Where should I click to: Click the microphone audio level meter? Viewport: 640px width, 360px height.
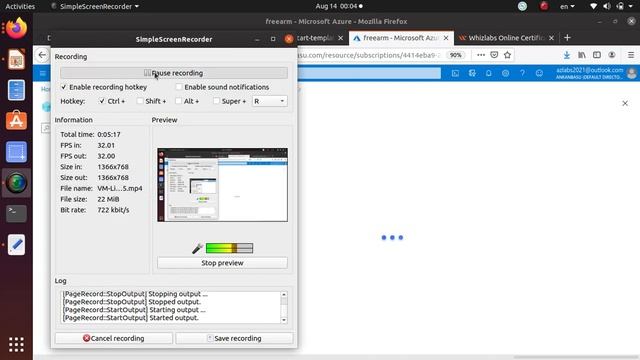pos(229,248)
